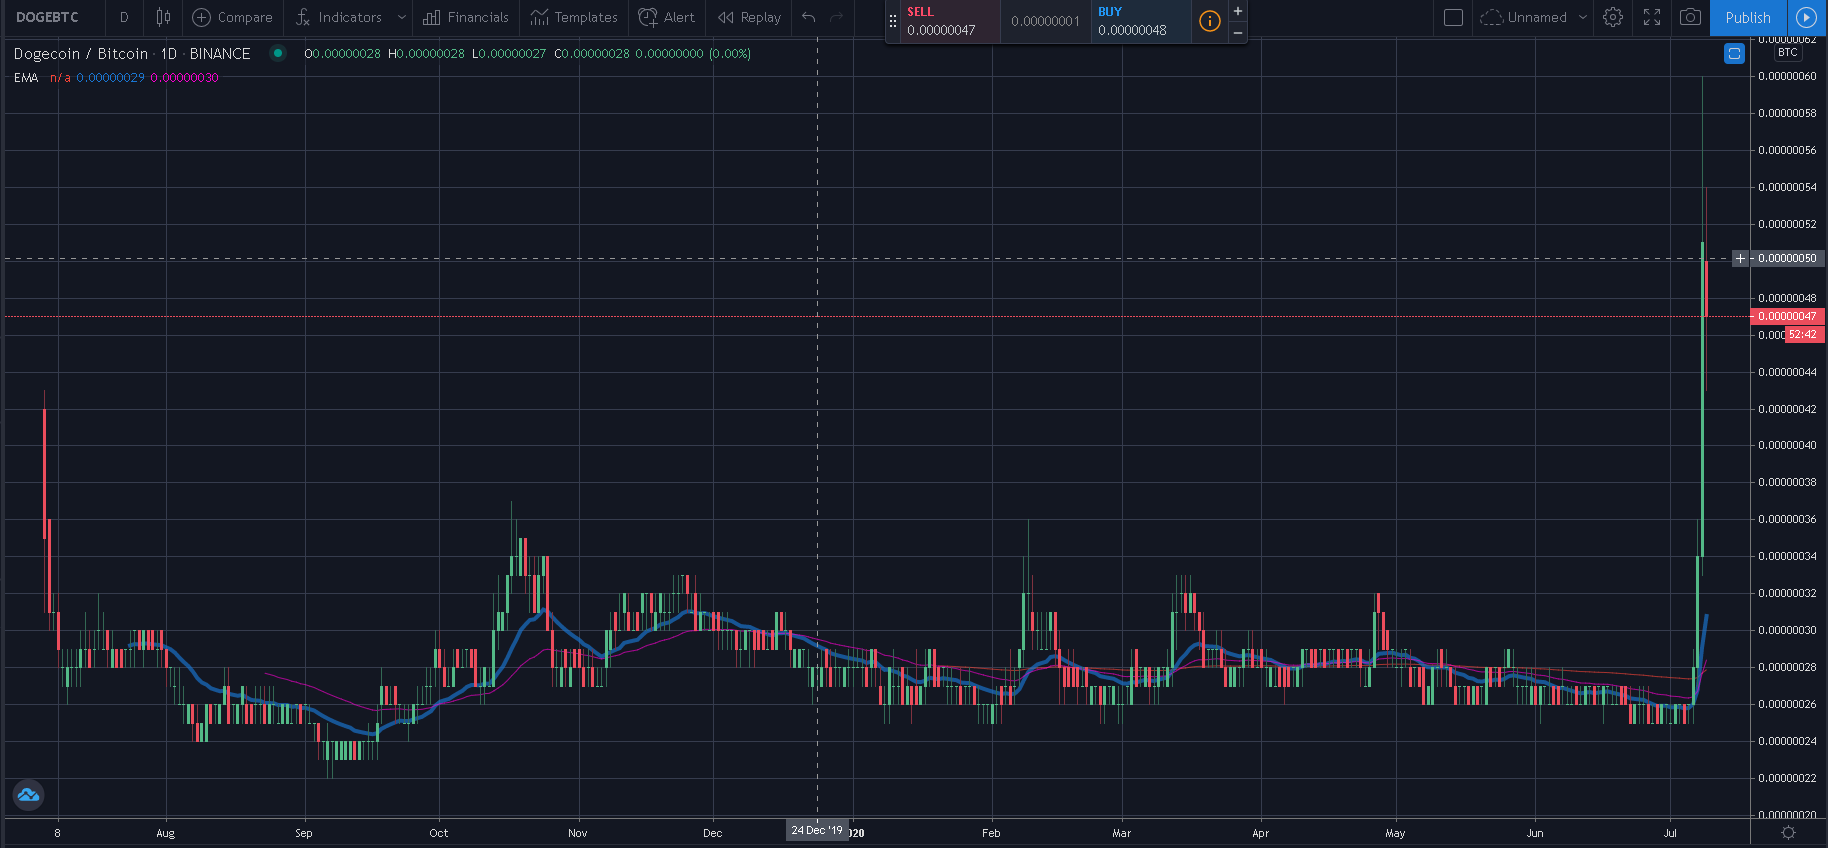
Task: Click the undo arrow
Action: click(x=808, y=17)
